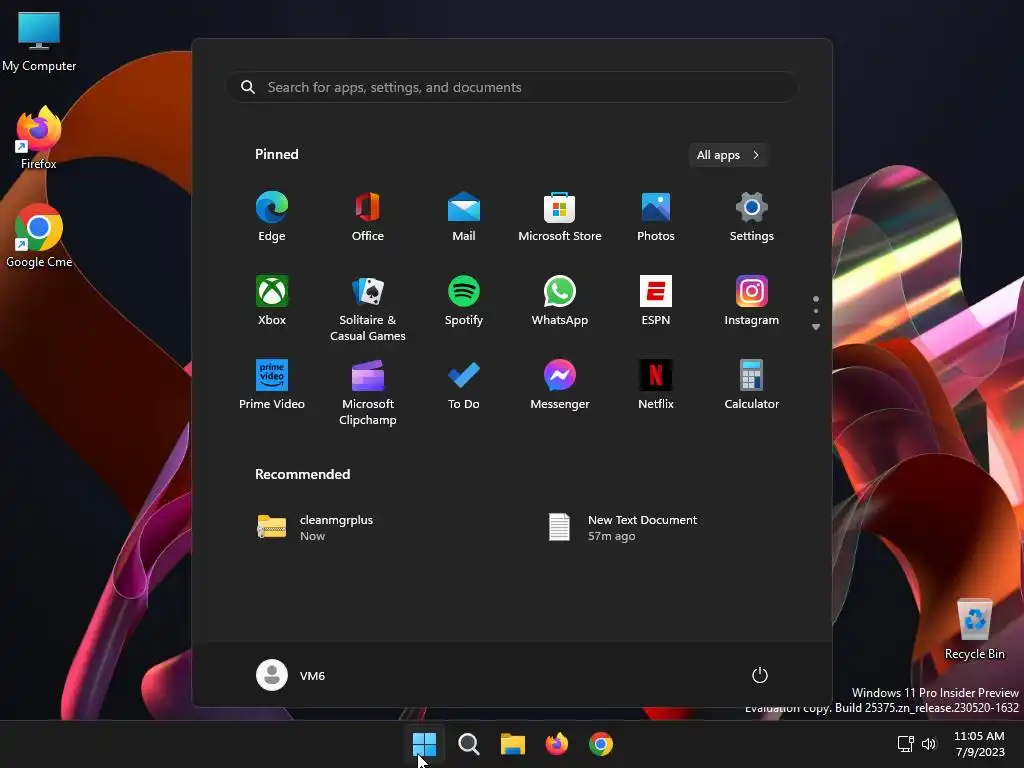
Task: Open Microsoft Store
Action: [560, 217]
